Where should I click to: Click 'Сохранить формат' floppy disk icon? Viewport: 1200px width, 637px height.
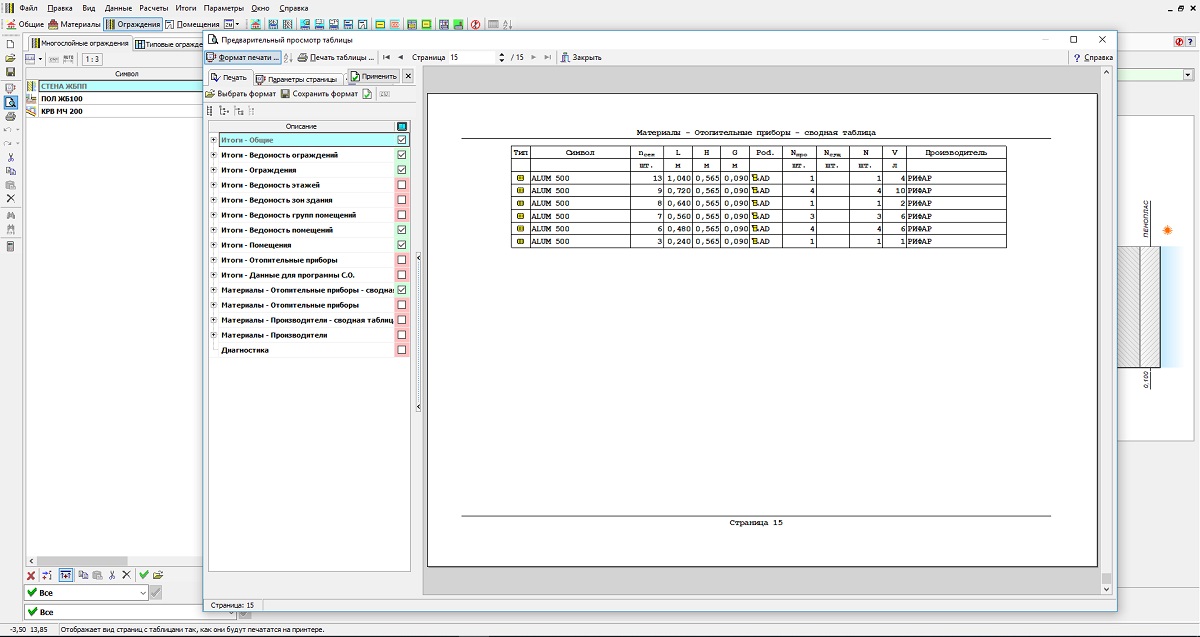pos(285,94)
